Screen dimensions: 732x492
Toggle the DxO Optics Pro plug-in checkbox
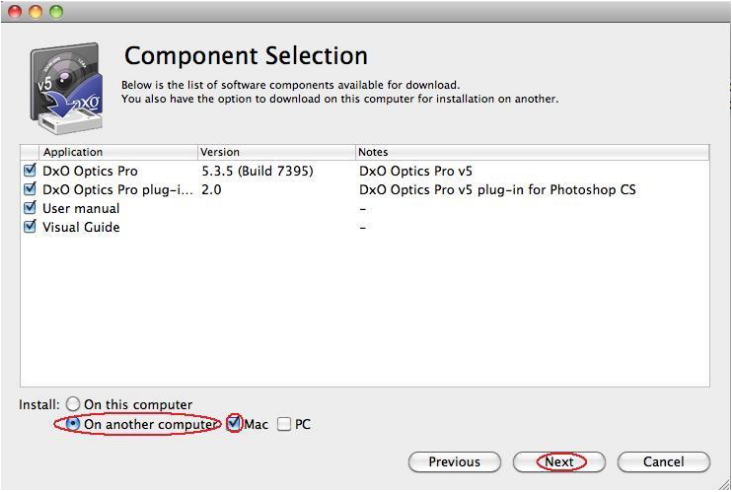29,189
